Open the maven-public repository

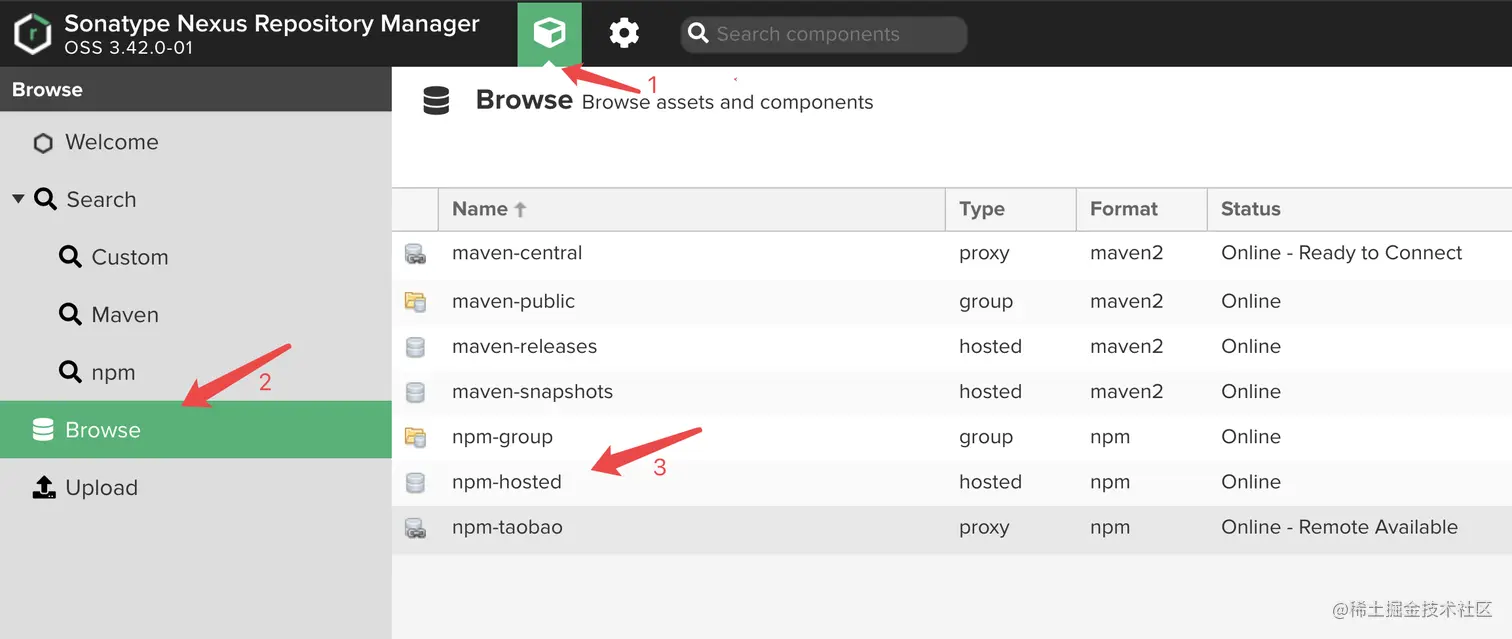point(513,301)
